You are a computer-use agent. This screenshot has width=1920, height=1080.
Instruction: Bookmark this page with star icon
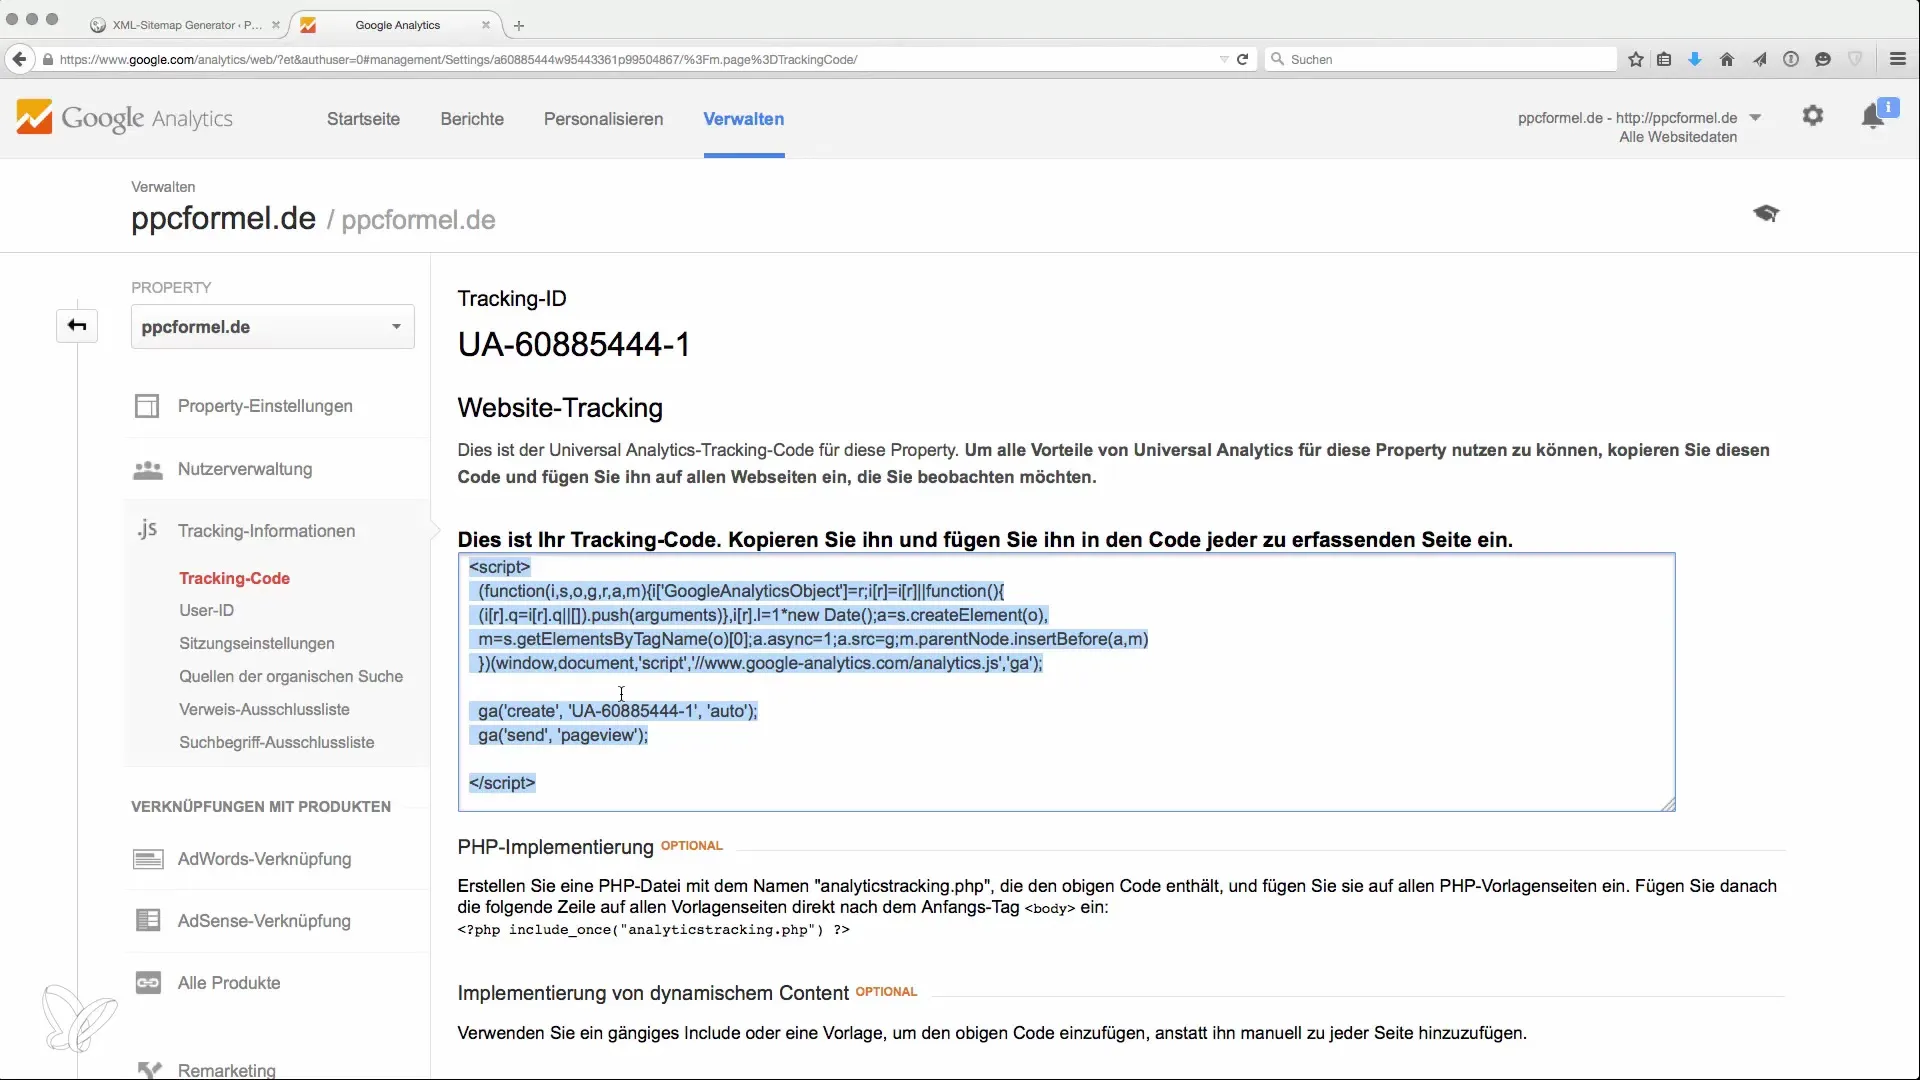(1636, 59)
